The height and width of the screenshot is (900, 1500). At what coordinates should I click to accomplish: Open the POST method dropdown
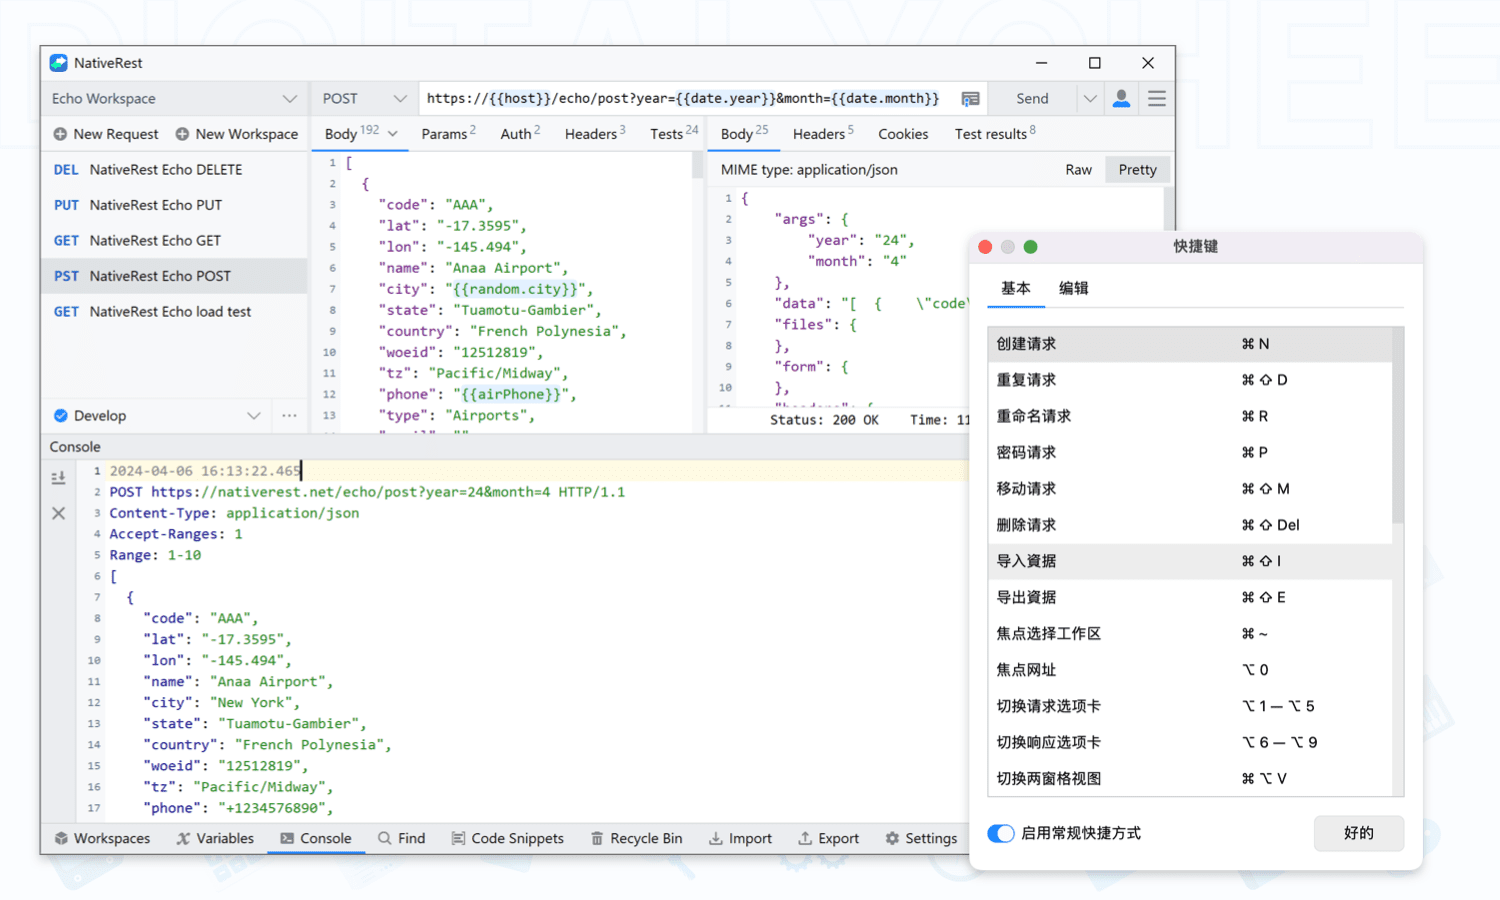pos(399,99)
